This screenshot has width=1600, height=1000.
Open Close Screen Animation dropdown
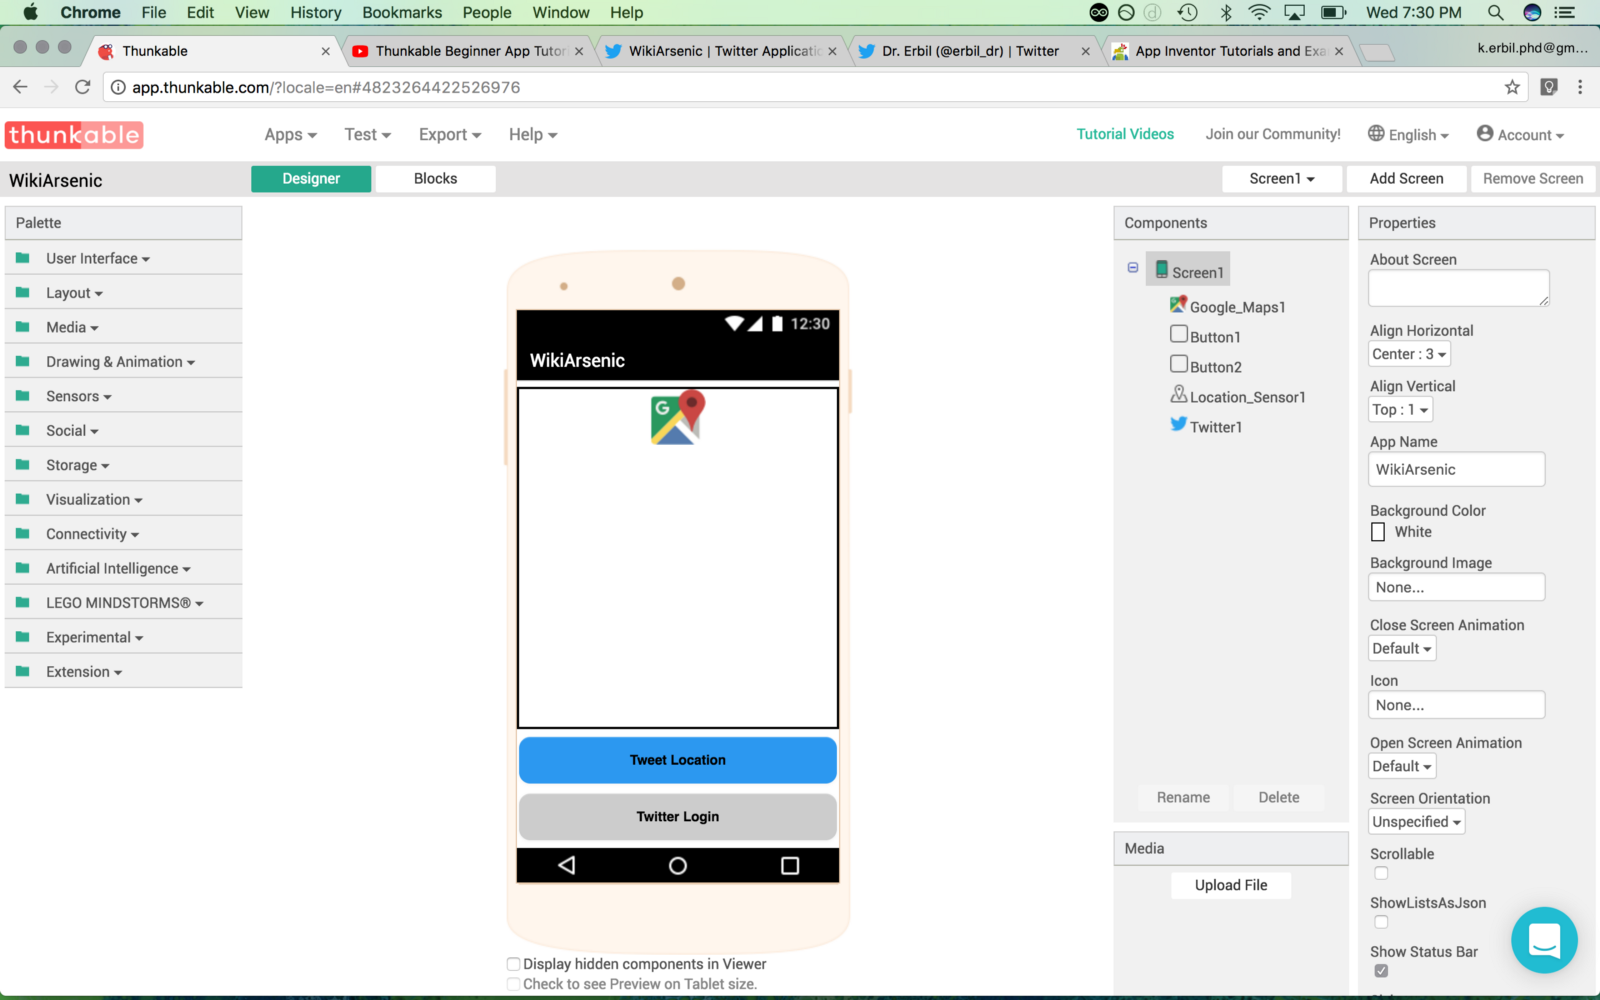1402,648
